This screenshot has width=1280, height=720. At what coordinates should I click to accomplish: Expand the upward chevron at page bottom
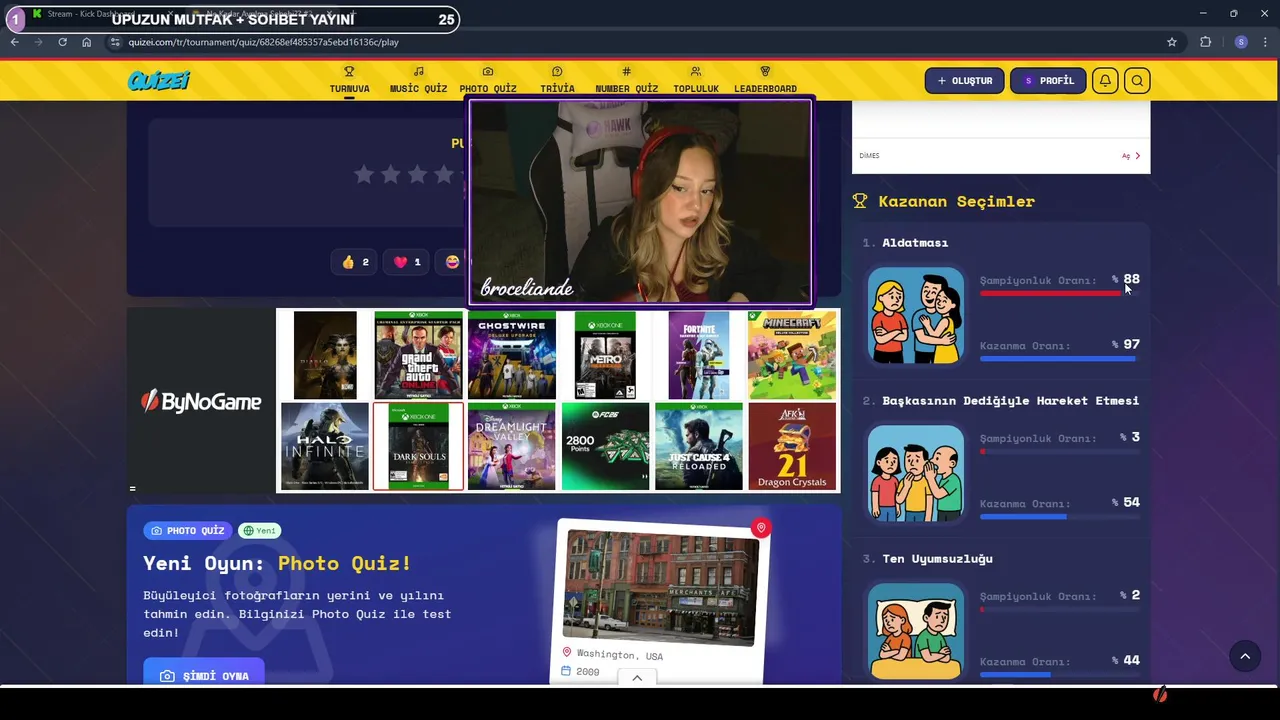click(637, 677)
